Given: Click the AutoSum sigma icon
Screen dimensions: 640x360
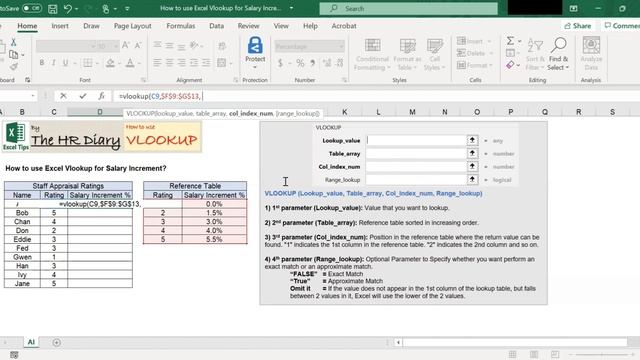Looking at the screenshot, I should pos(511,41).
